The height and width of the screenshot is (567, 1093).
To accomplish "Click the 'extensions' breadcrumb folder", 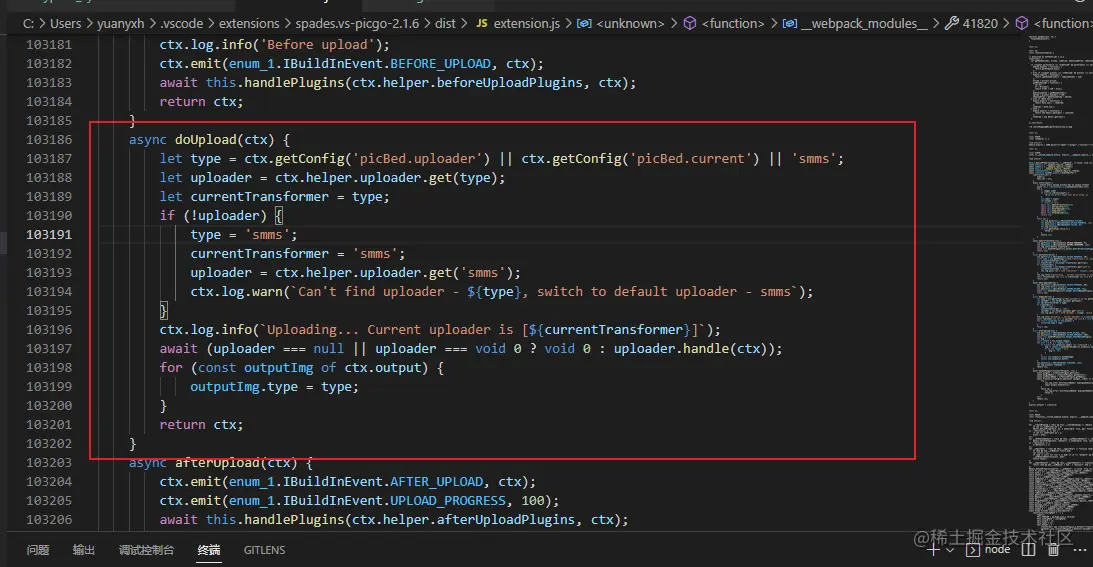I will 249,23.
